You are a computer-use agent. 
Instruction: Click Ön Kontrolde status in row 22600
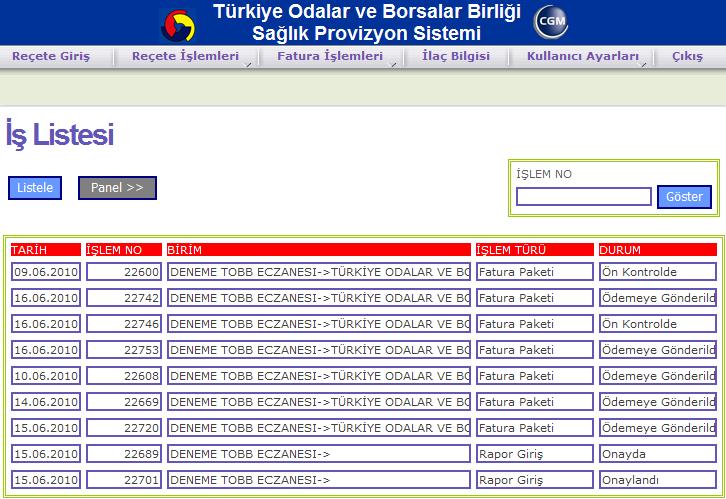(657, 272)
